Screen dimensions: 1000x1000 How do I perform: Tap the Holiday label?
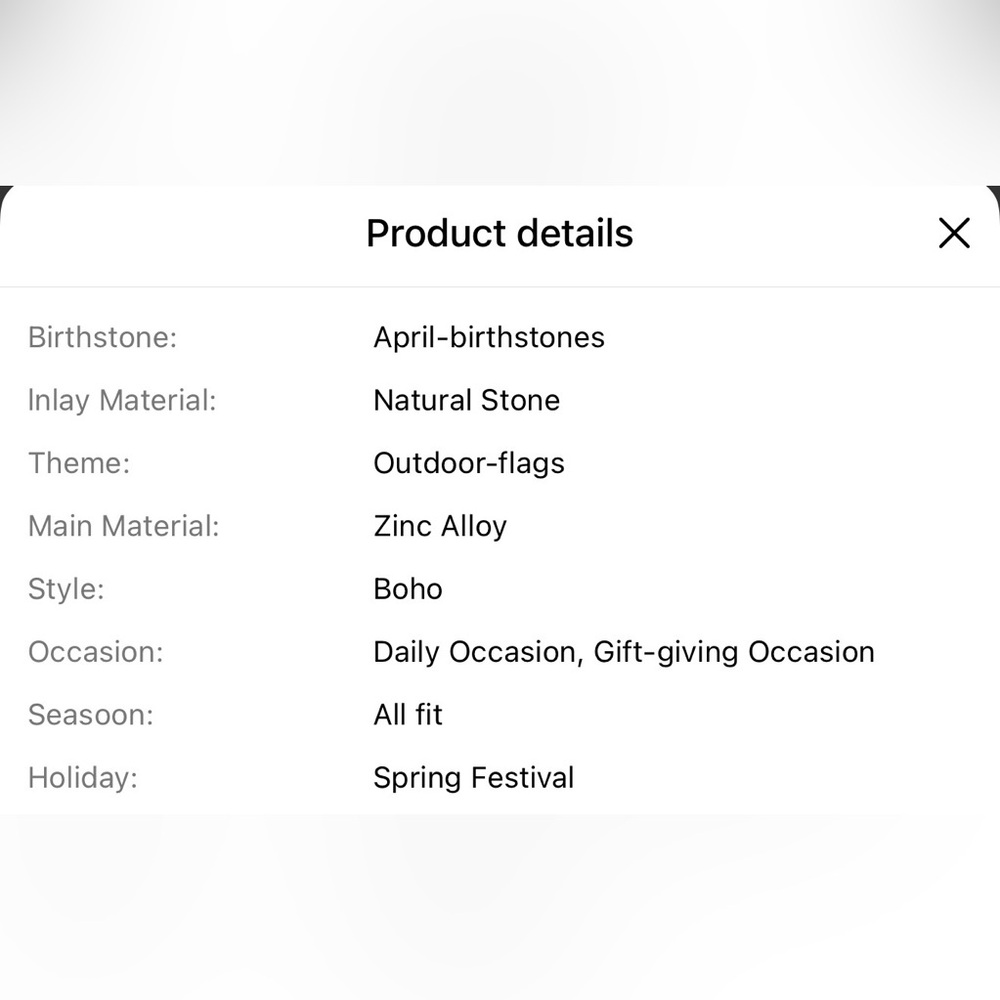coord(83,778)
